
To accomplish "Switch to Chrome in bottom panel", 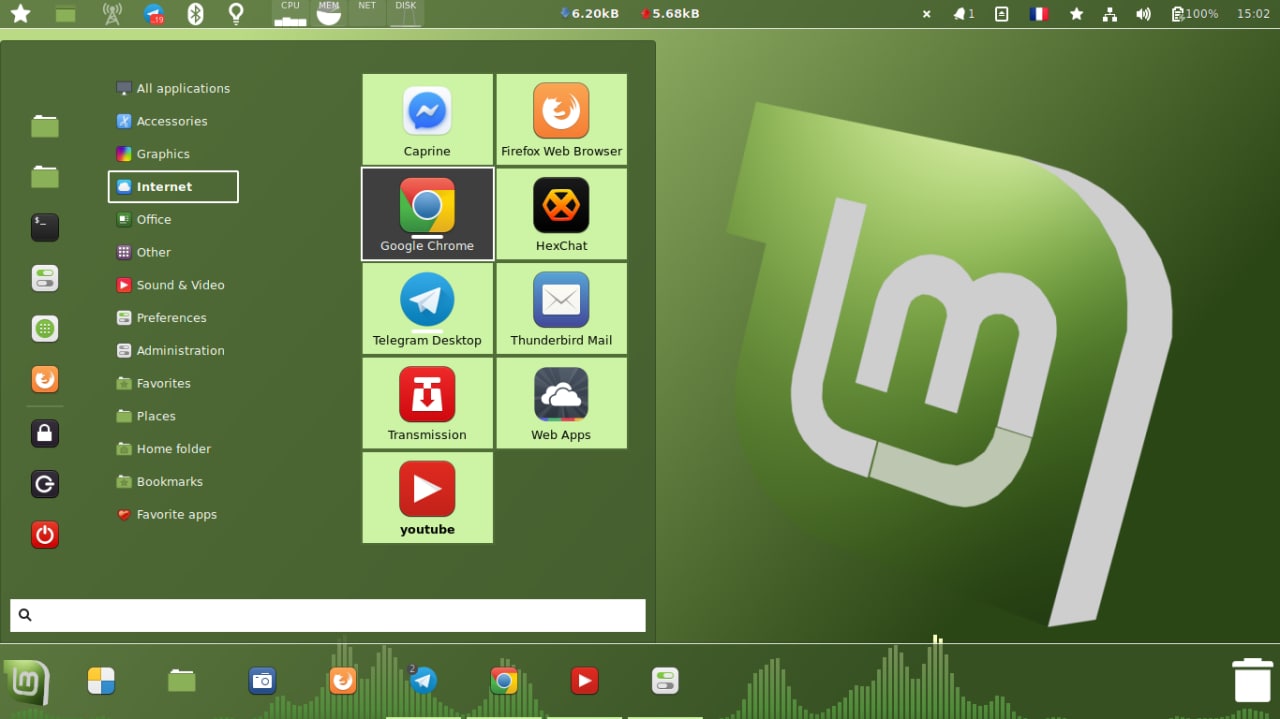I will (504, 681).
